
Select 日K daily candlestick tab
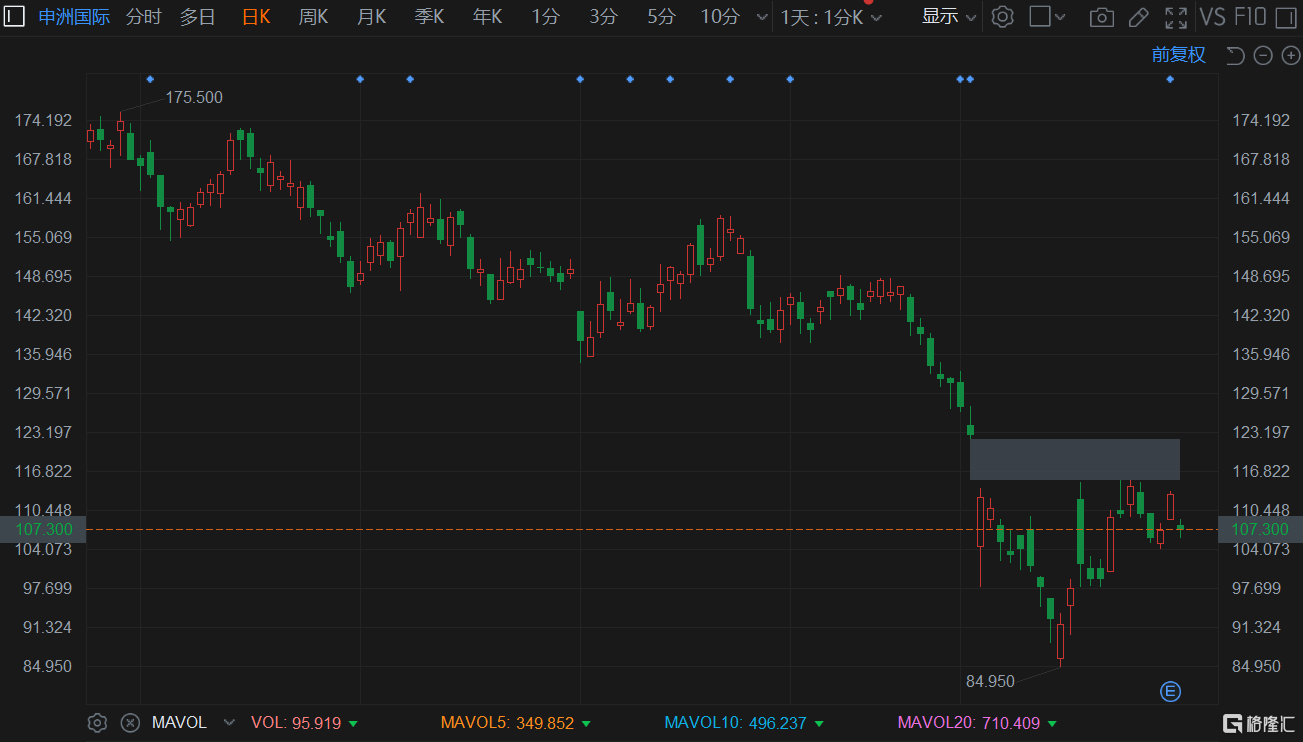[x=256, y=17]
